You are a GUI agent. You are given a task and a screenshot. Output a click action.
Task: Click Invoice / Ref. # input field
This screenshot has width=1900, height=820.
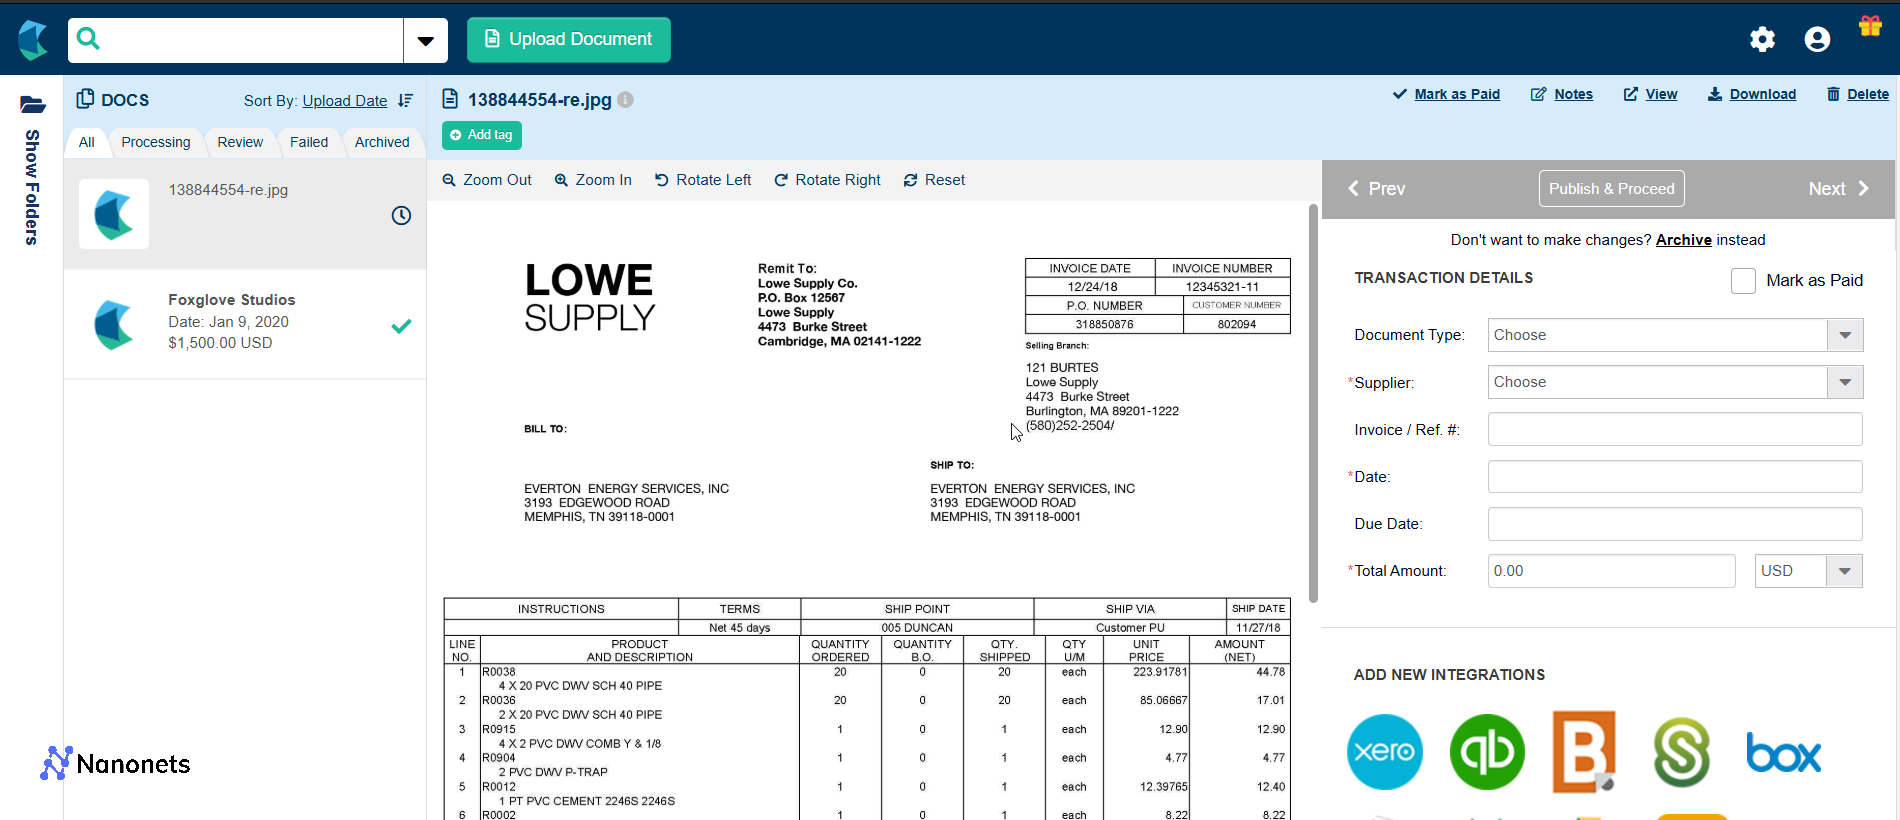pos(1675,429)
